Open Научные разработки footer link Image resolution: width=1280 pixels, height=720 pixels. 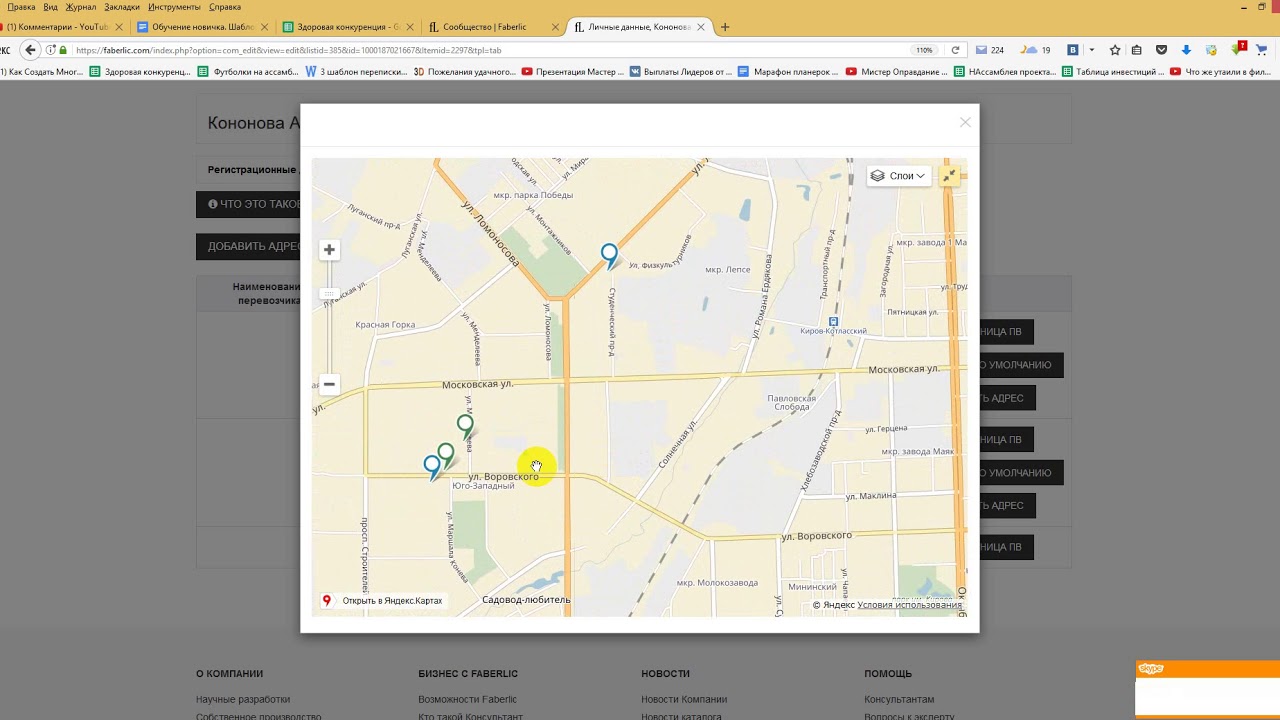(243, 699)
